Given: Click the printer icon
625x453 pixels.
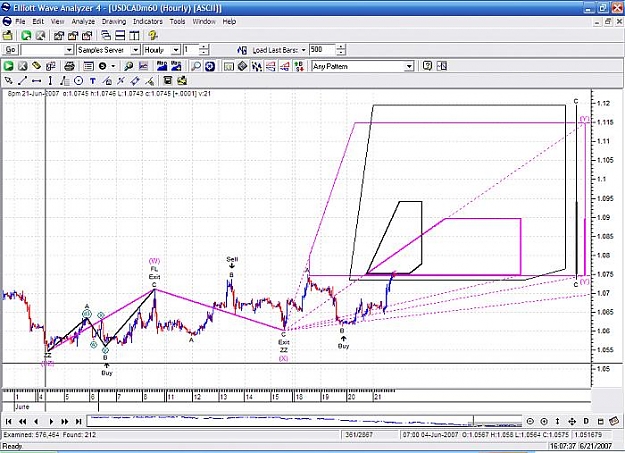Looking at the screenshot, I should 69,66.
